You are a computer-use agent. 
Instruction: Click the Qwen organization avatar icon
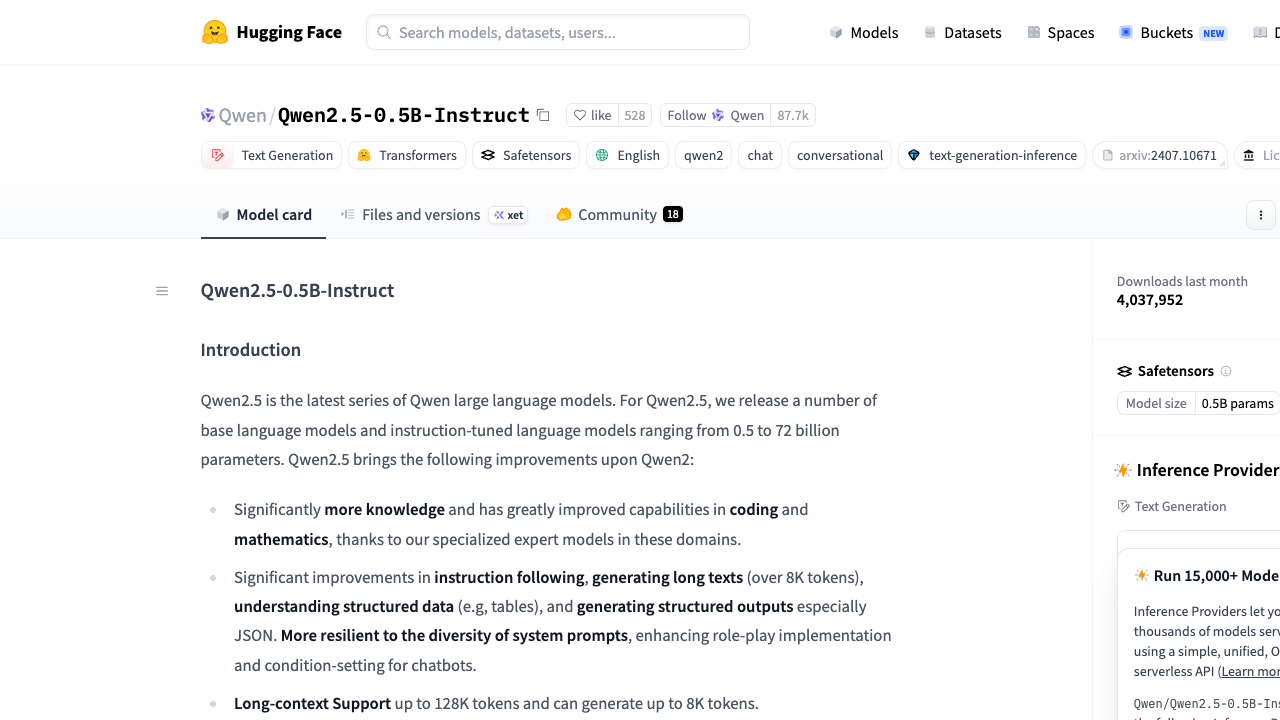(208, 115)
